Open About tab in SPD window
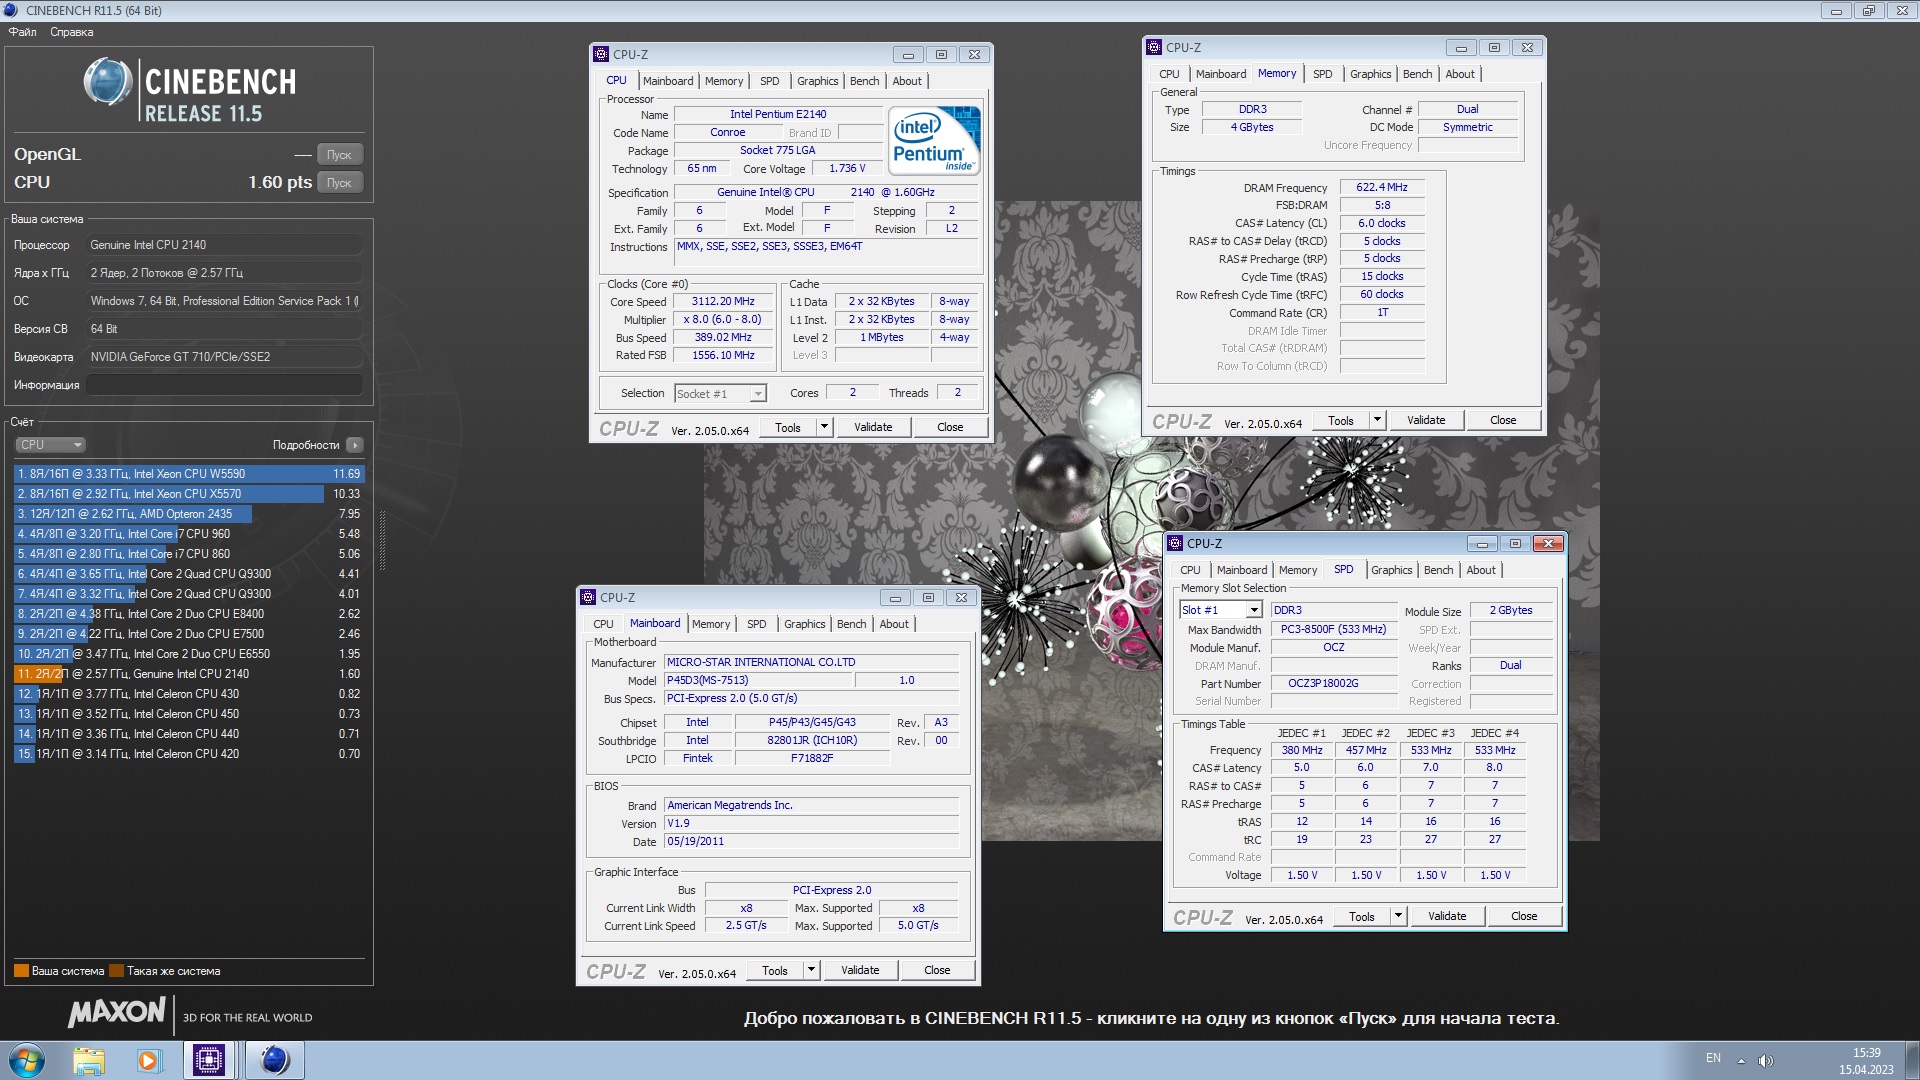1920x1080 pixels. [1481, 570]
